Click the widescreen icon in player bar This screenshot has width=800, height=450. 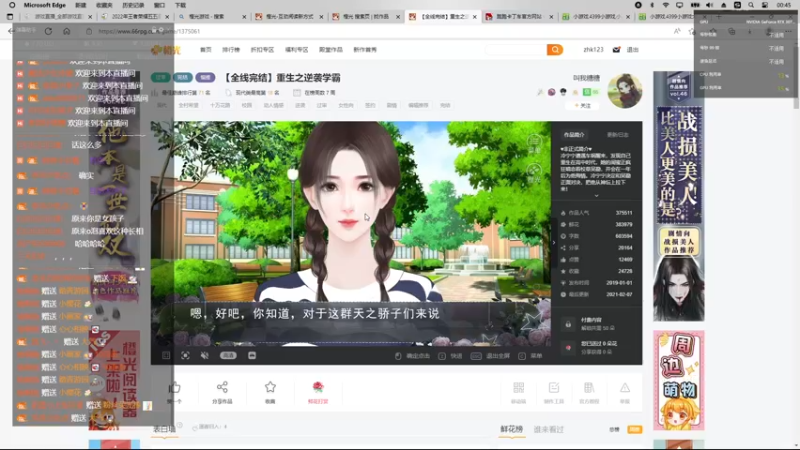click(252, 356)
